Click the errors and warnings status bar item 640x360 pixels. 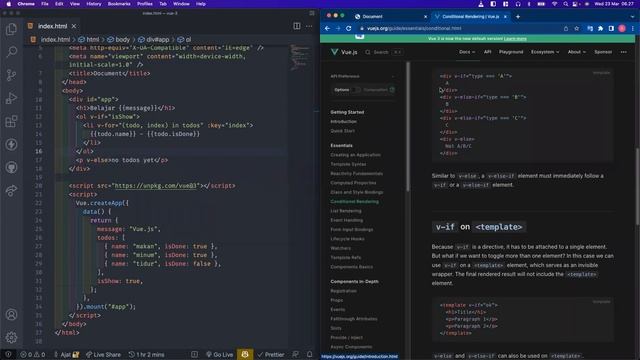pyautogui.click(x=33, y=355)
